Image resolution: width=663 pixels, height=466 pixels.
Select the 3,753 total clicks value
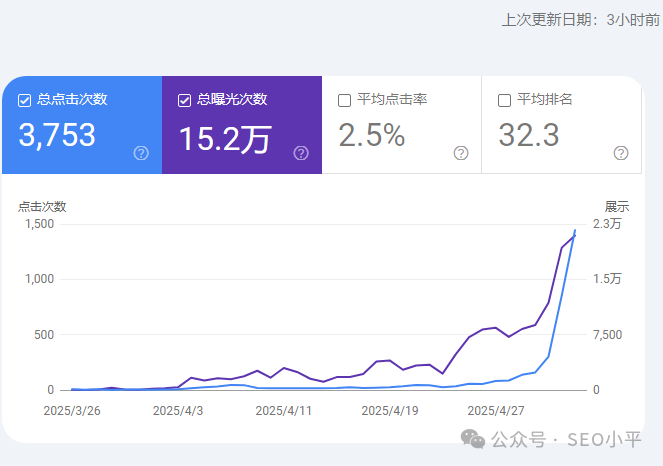[x=57, y=135]
